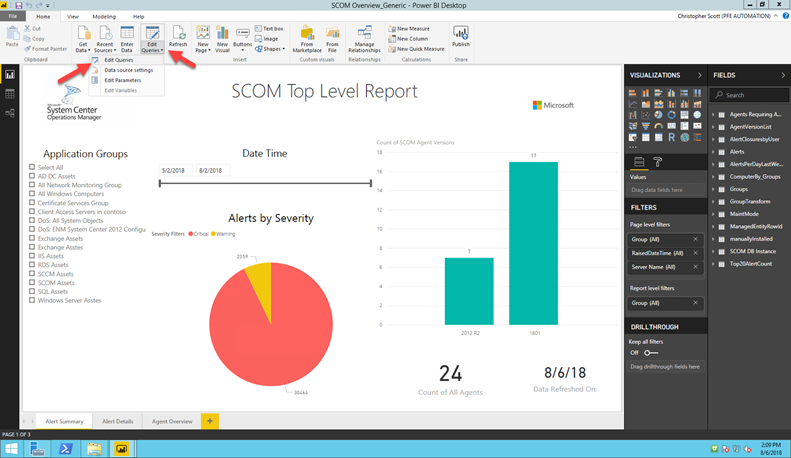791x458 pixels.
Task: Create a New Measure
Action: (x=409, y=29)
